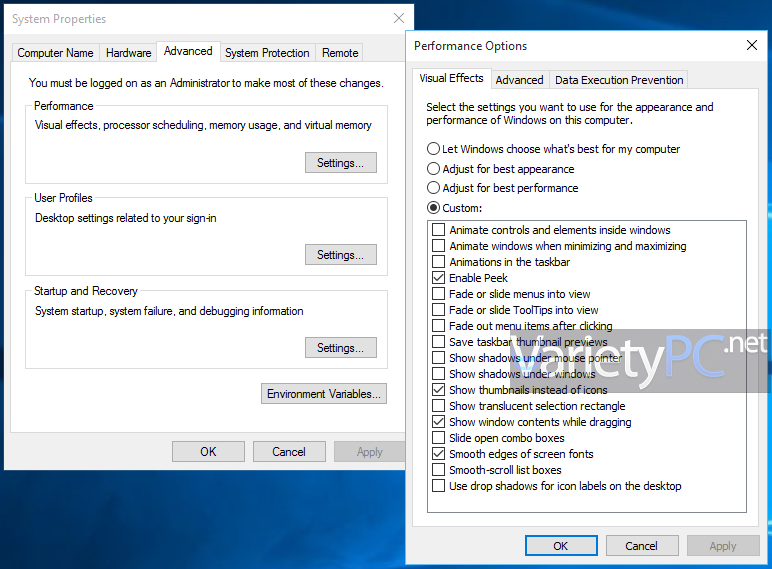Open the Computer Name tab
Screen dimensions: 772x569
[55, 53]
